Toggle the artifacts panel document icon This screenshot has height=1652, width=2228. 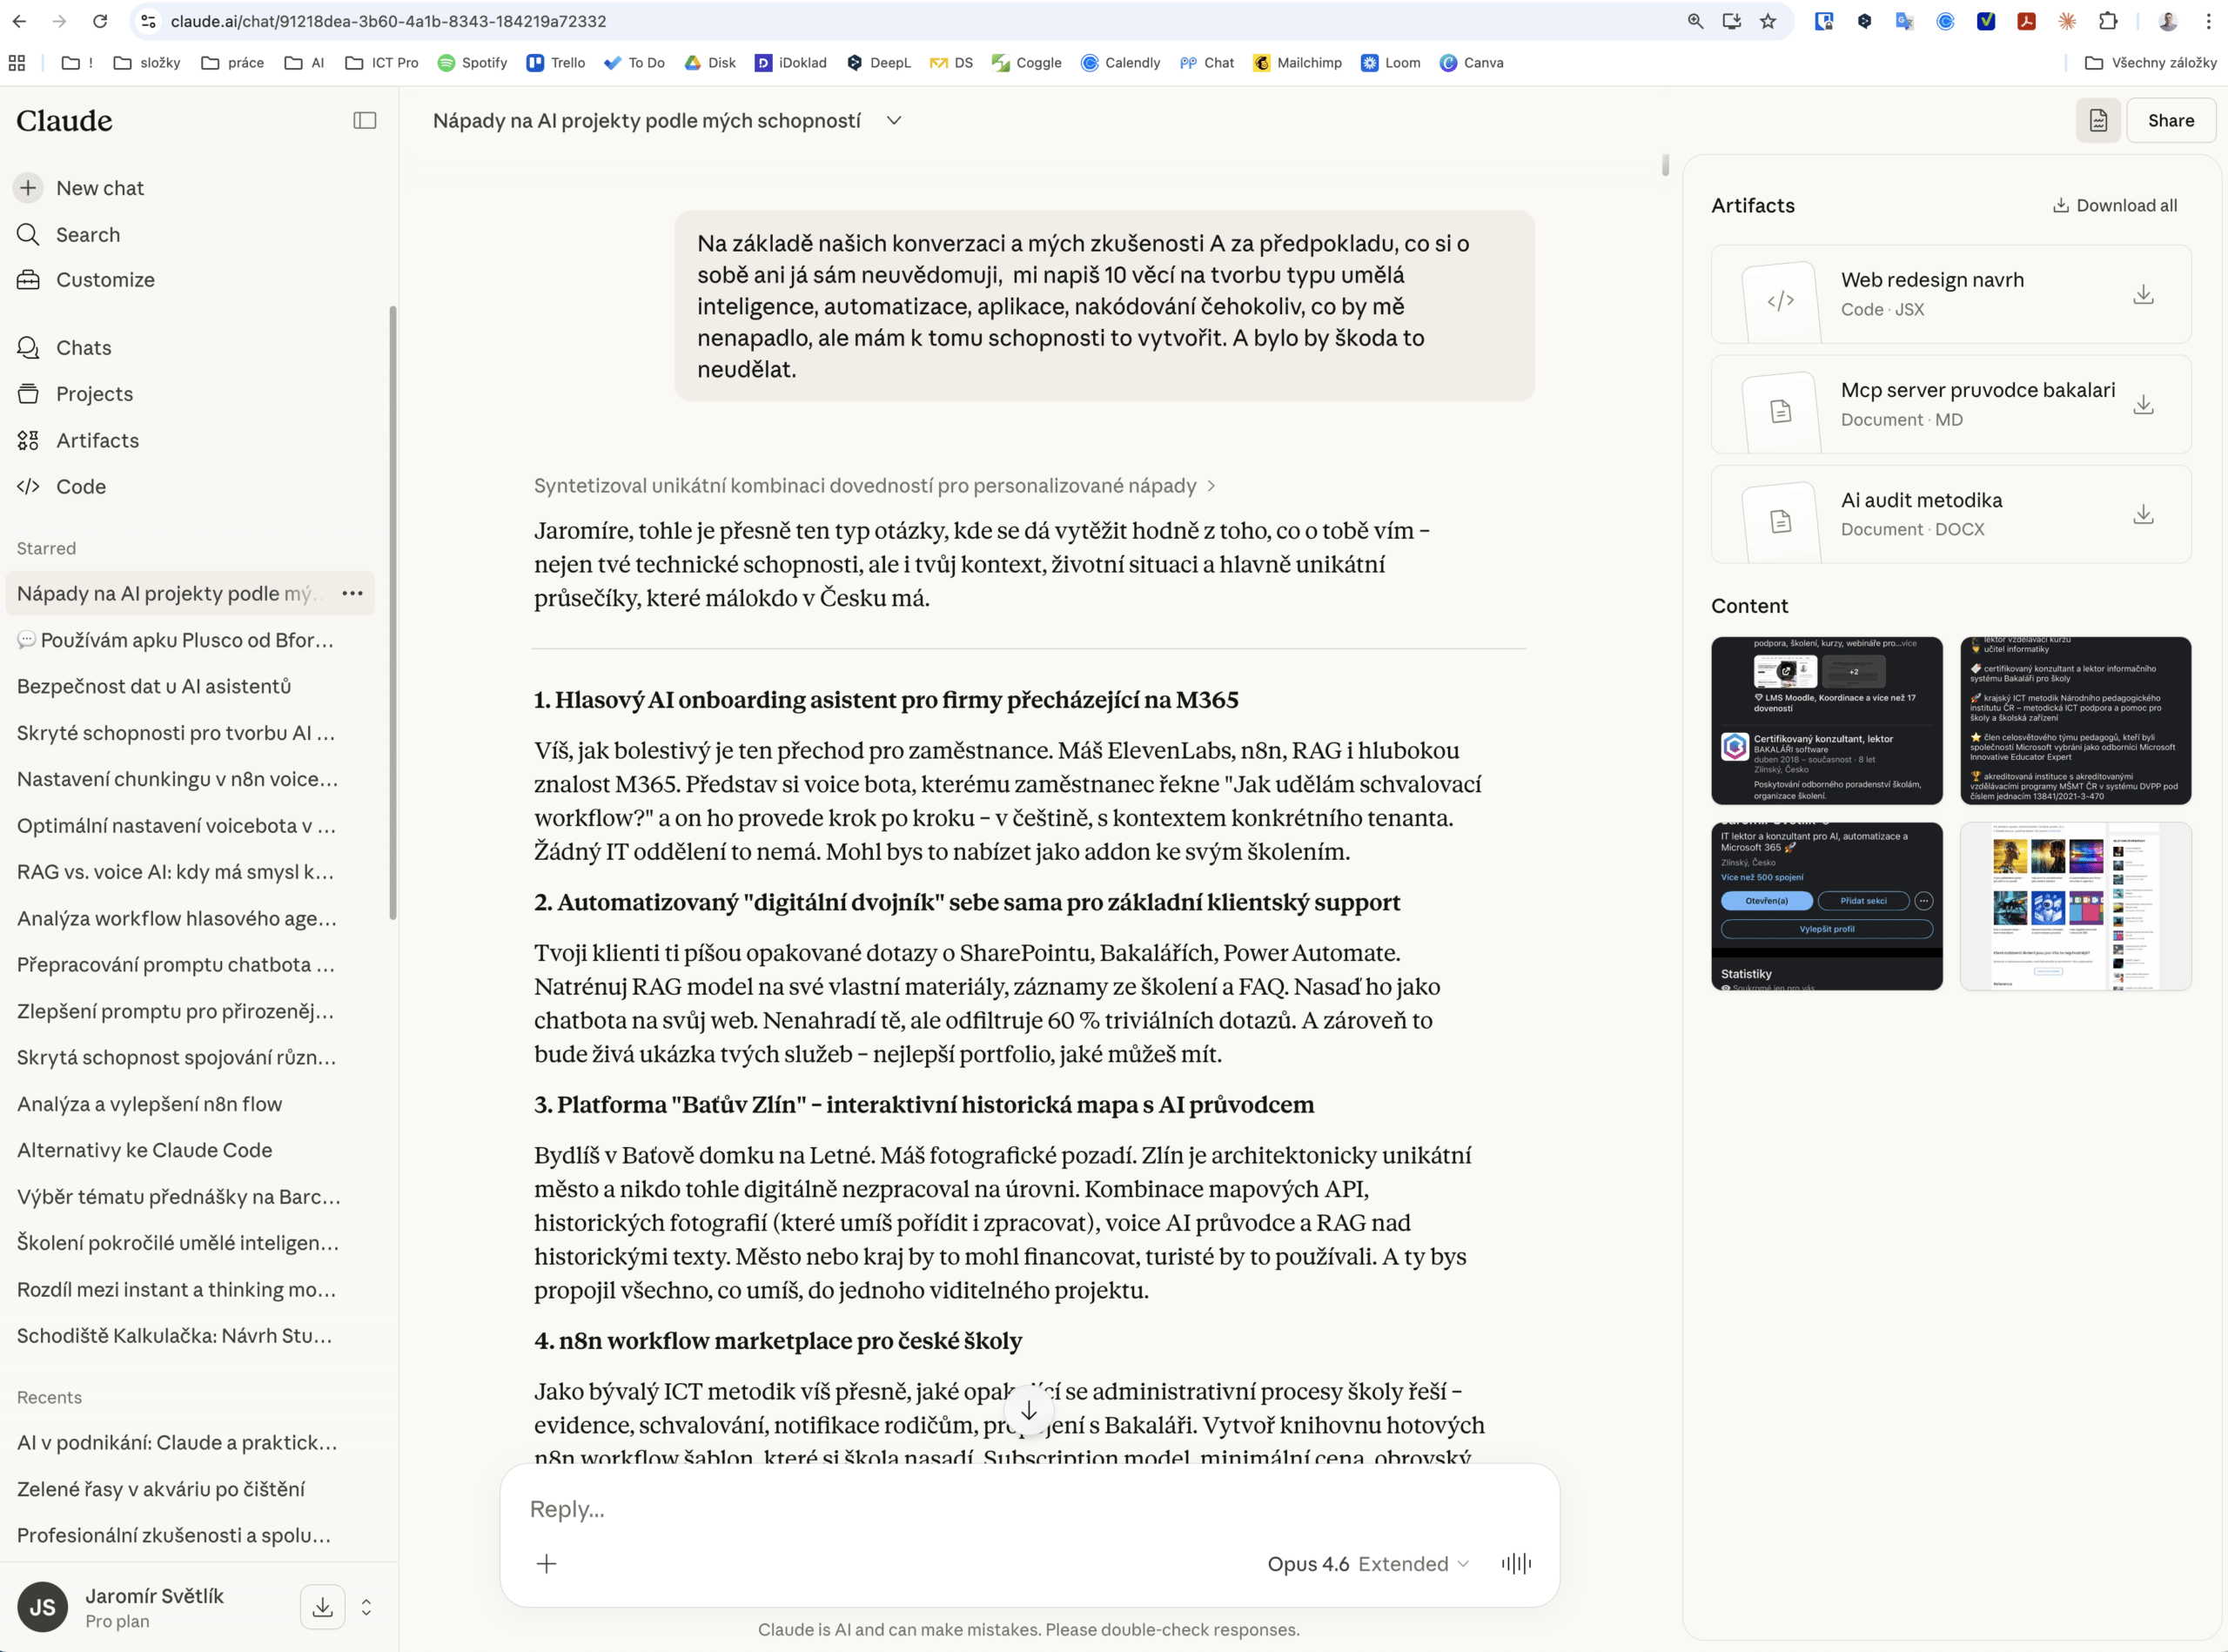(x=2098, y=120)
